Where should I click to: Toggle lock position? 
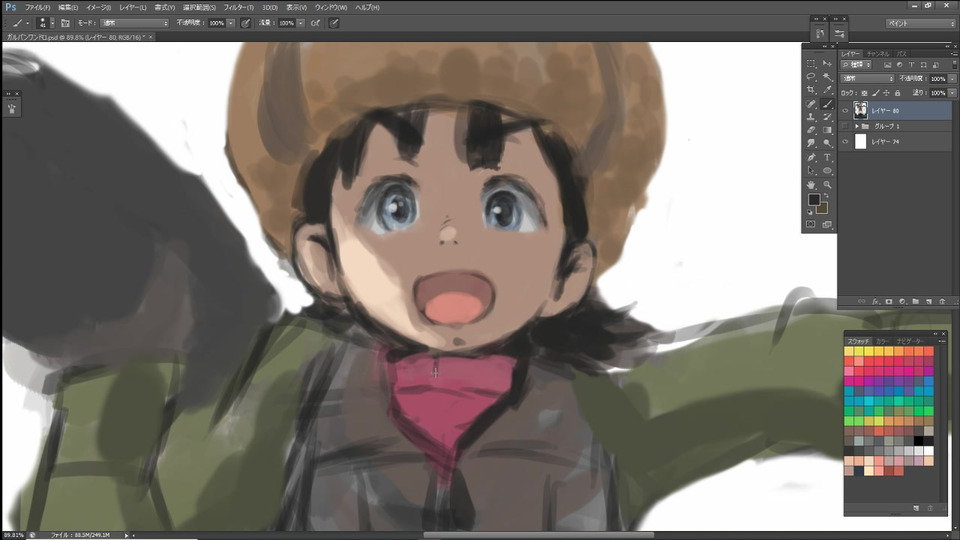click(x=887, y=93)
